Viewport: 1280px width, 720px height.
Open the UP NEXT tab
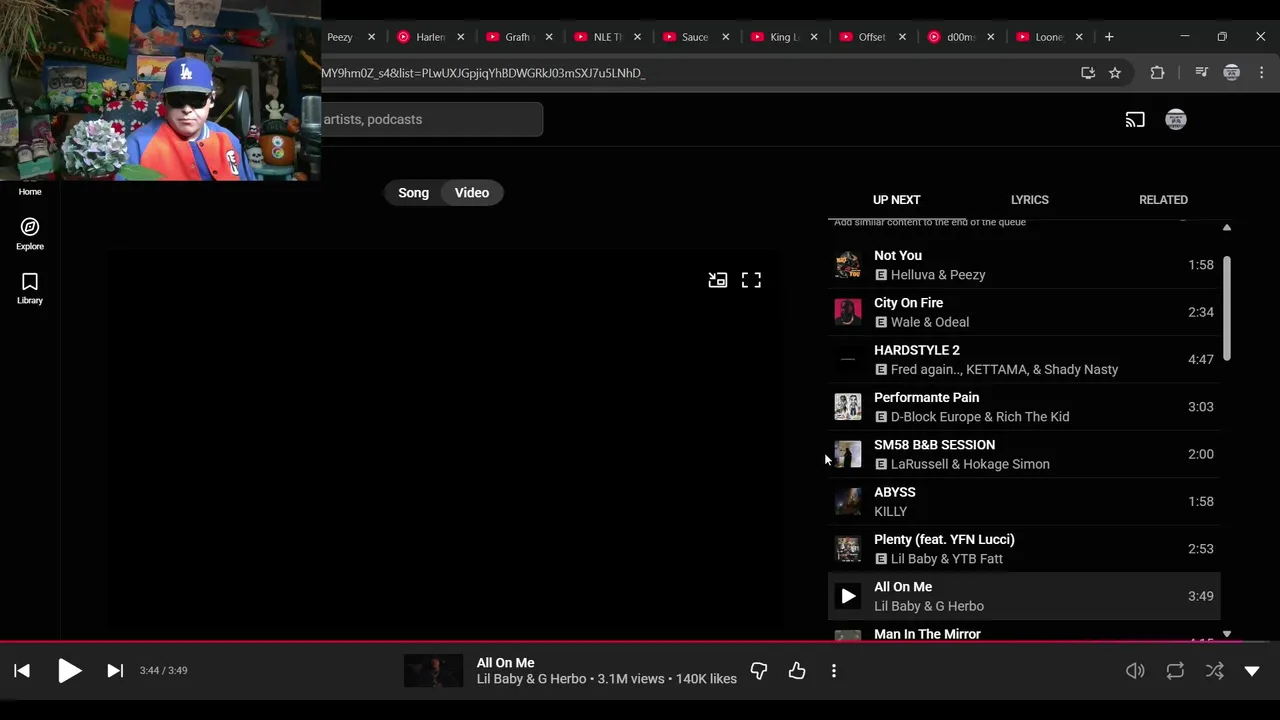point(896,200)
